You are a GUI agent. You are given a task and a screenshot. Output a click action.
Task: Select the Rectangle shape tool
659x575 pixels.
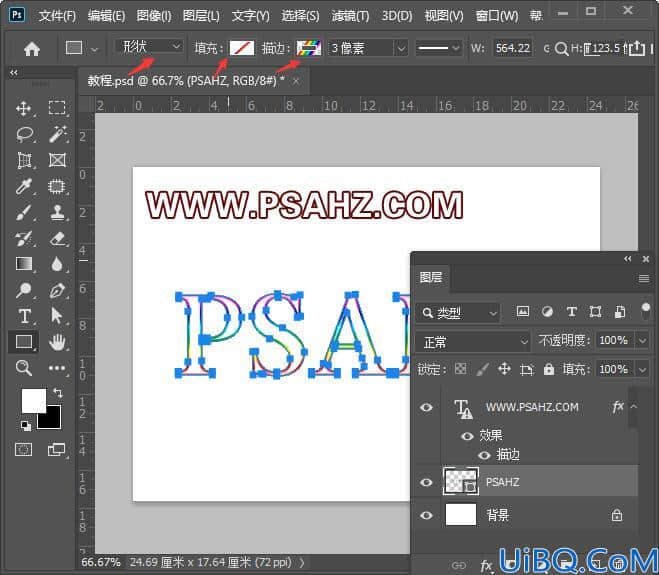coord(24,342)
